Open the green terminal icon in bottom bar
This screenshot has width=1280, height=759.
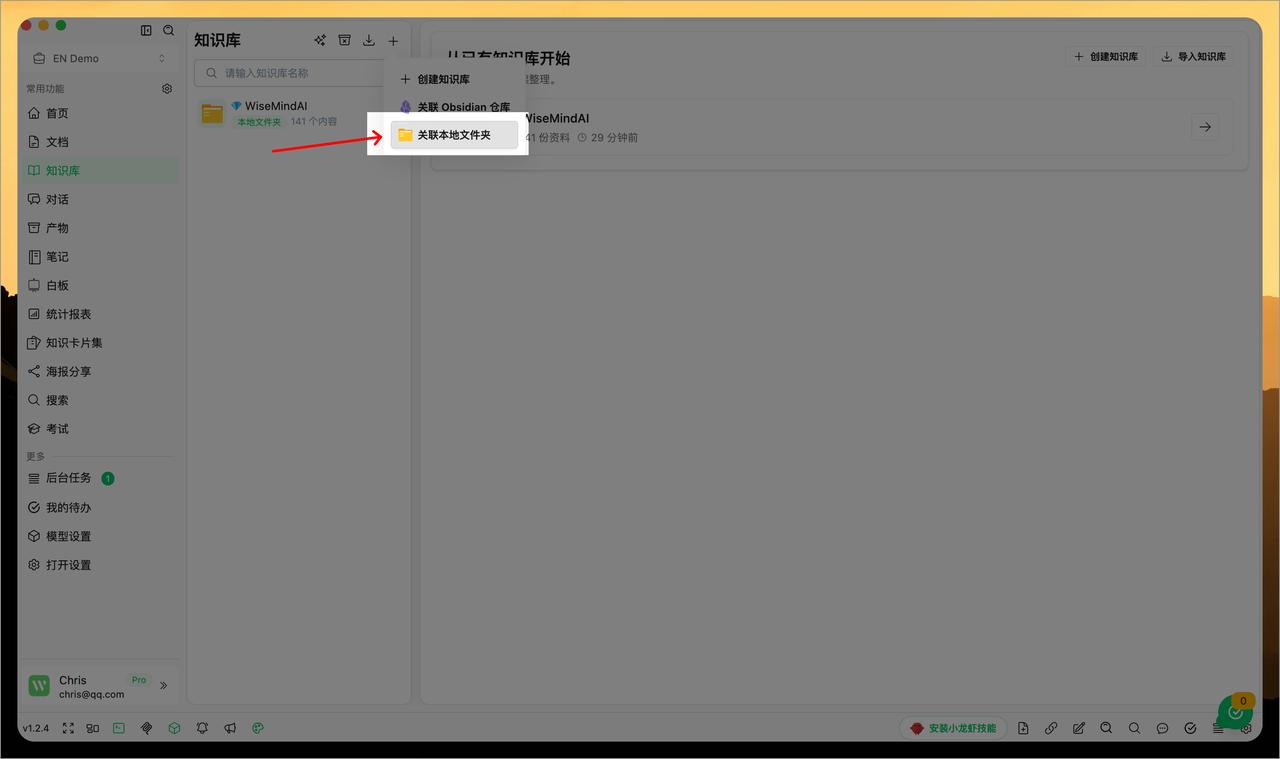click(119, 728)
